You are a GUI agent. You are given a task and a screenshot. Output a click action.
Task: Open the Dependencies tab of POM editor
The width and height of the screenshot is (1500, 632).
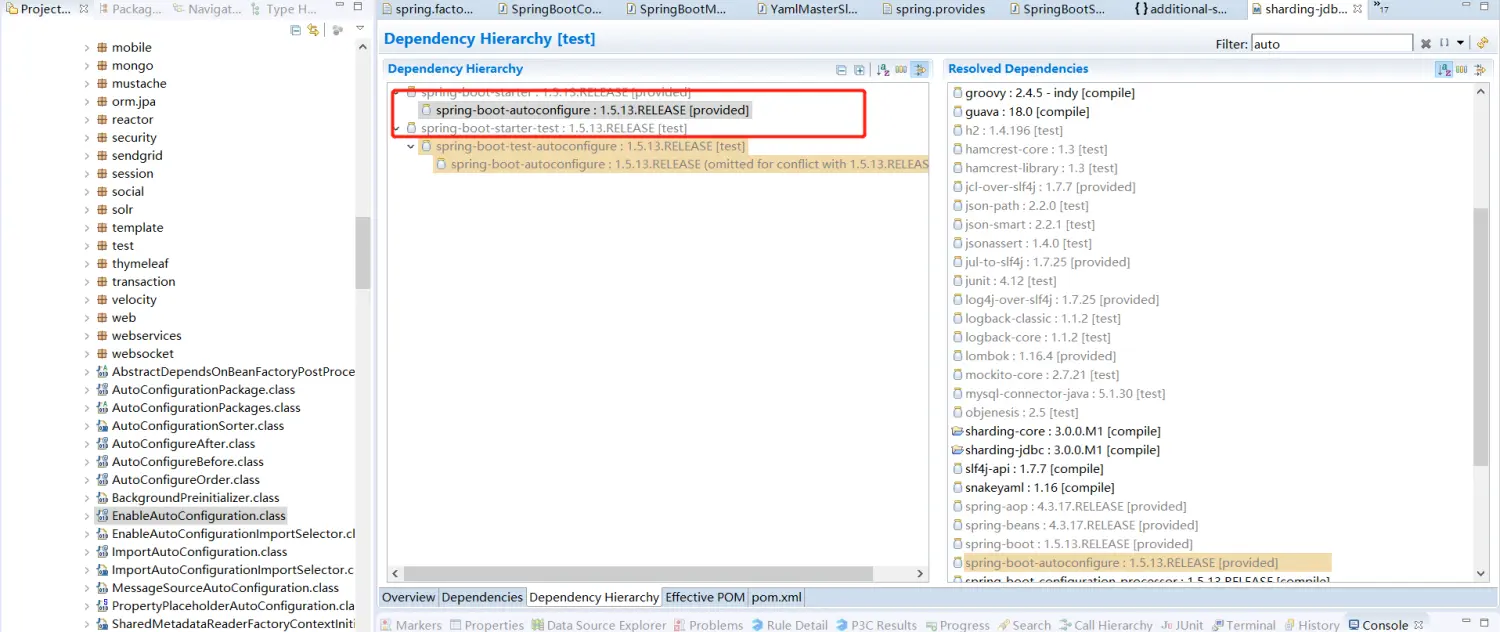pyautogui.click(x=482, y=597)
